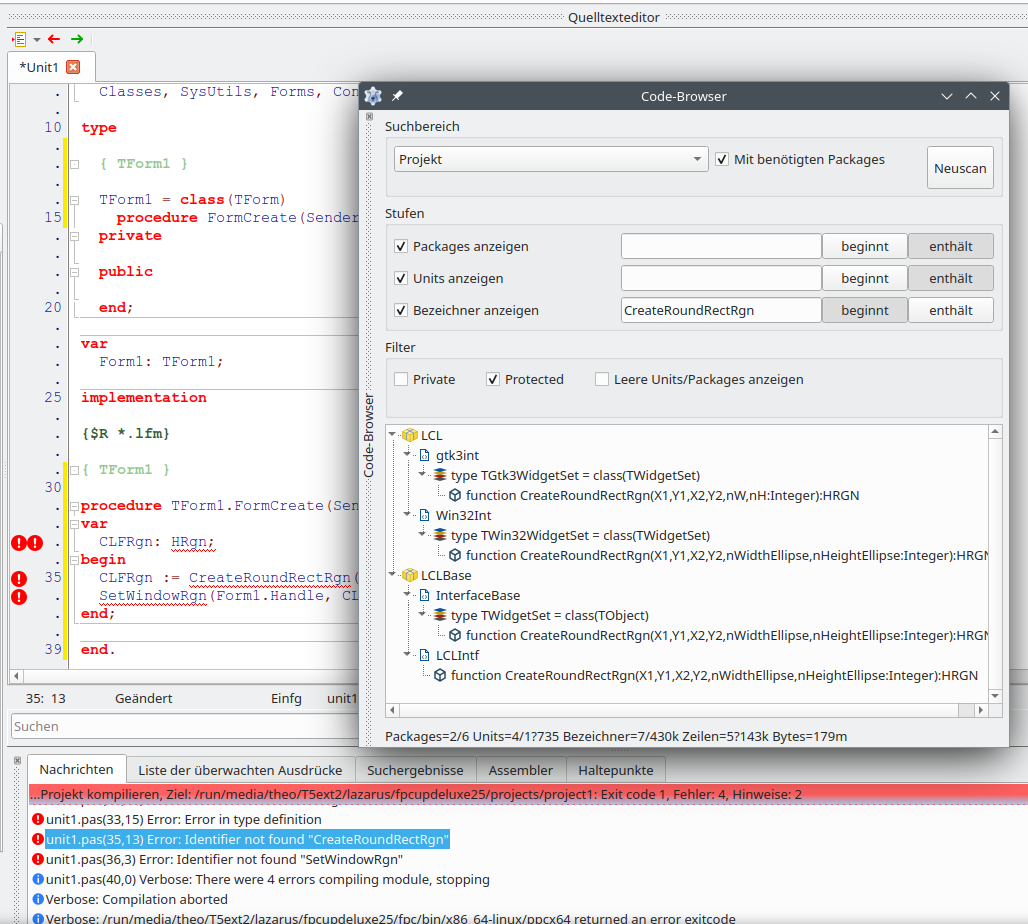Click the green jump forward arrow
This screenshot has width=1028, height=924.
click(77, 39)
